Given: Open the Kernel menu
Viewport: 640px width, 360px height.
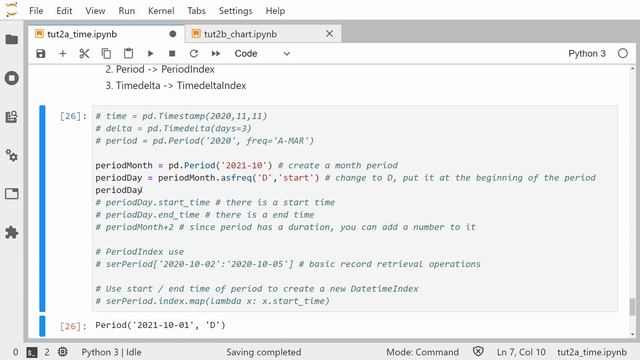Looking at the screenshot, I should tap(161, 11).
